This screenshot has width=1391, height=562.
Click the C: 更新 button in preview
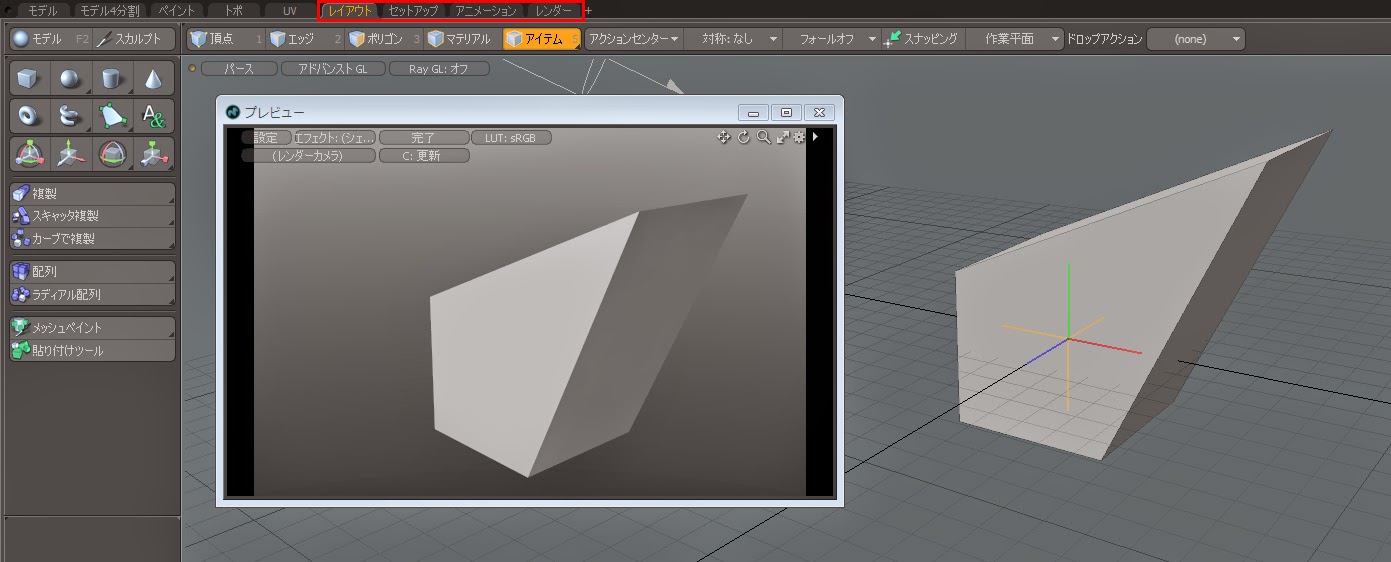[x=422, y=156]
